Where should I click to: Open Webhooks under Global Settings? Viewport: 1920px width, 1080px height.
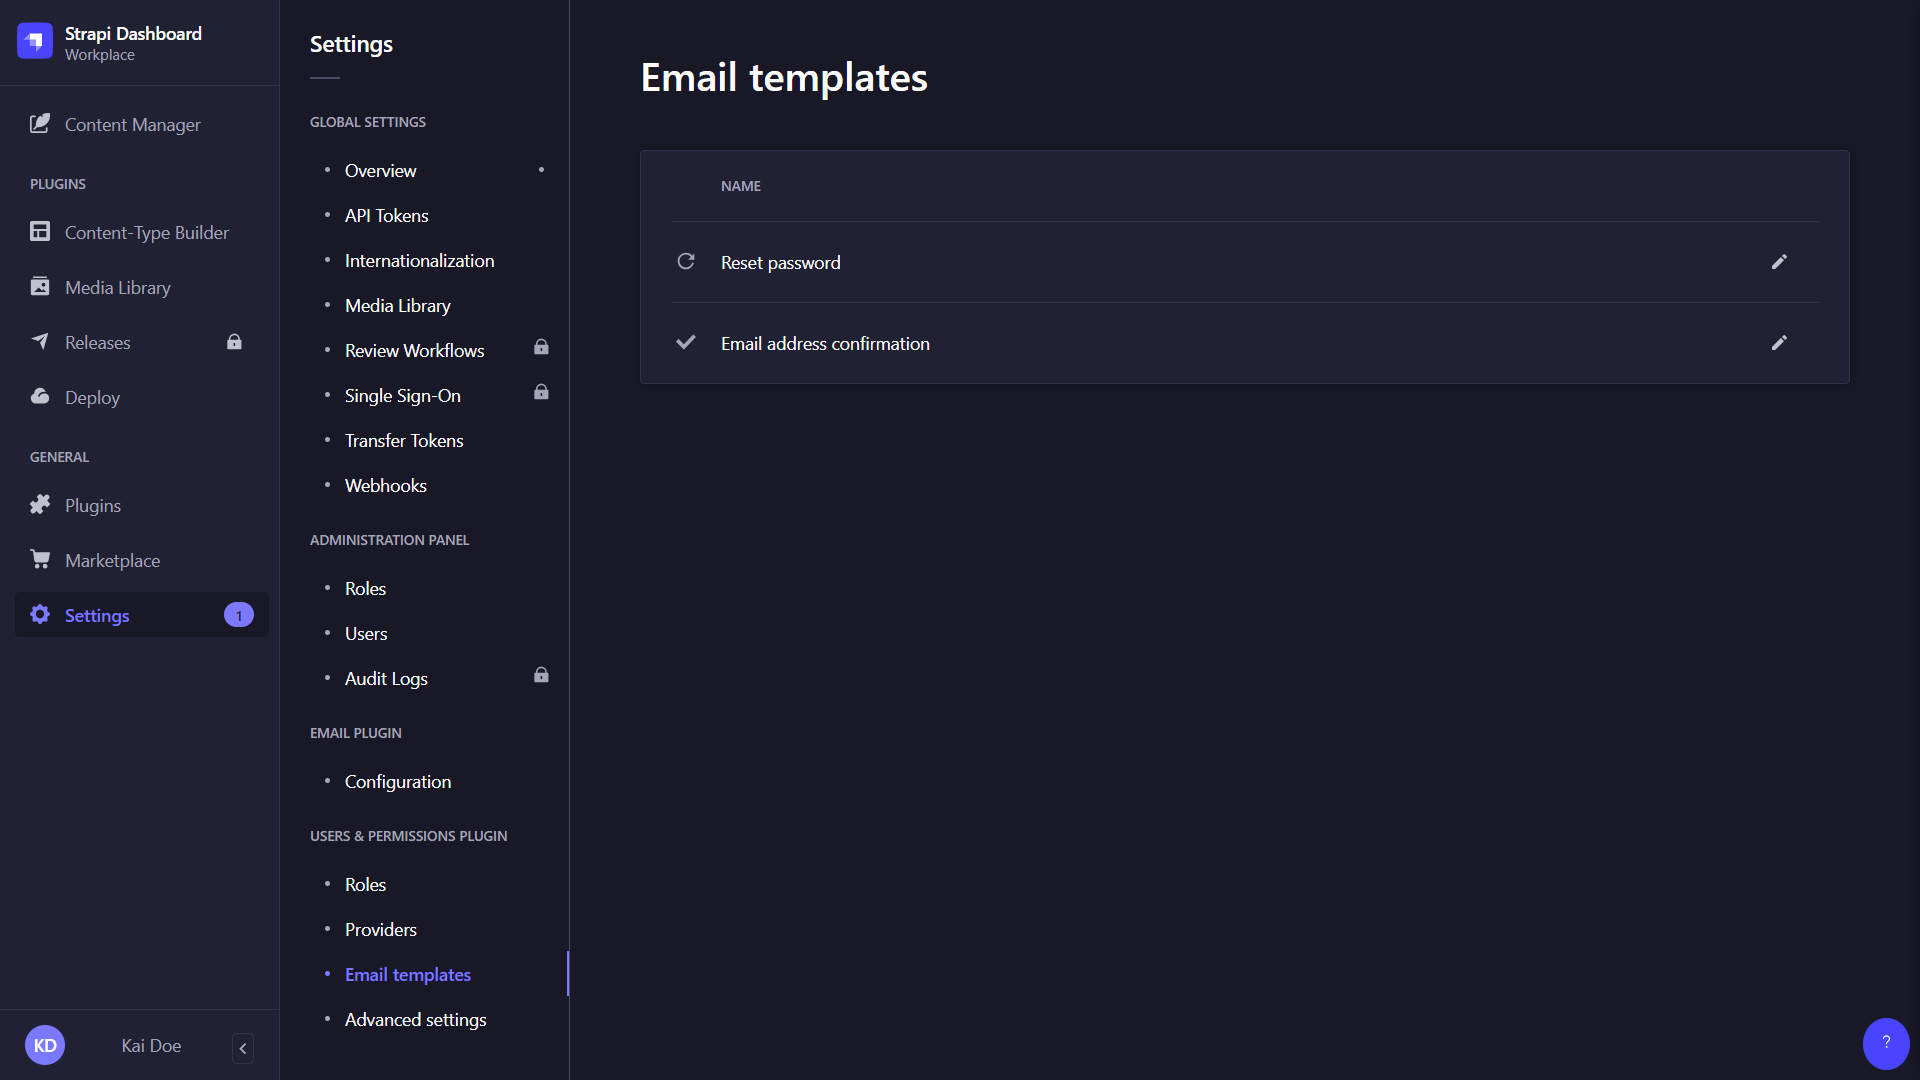pyautogui.click(x=386, y=485)
